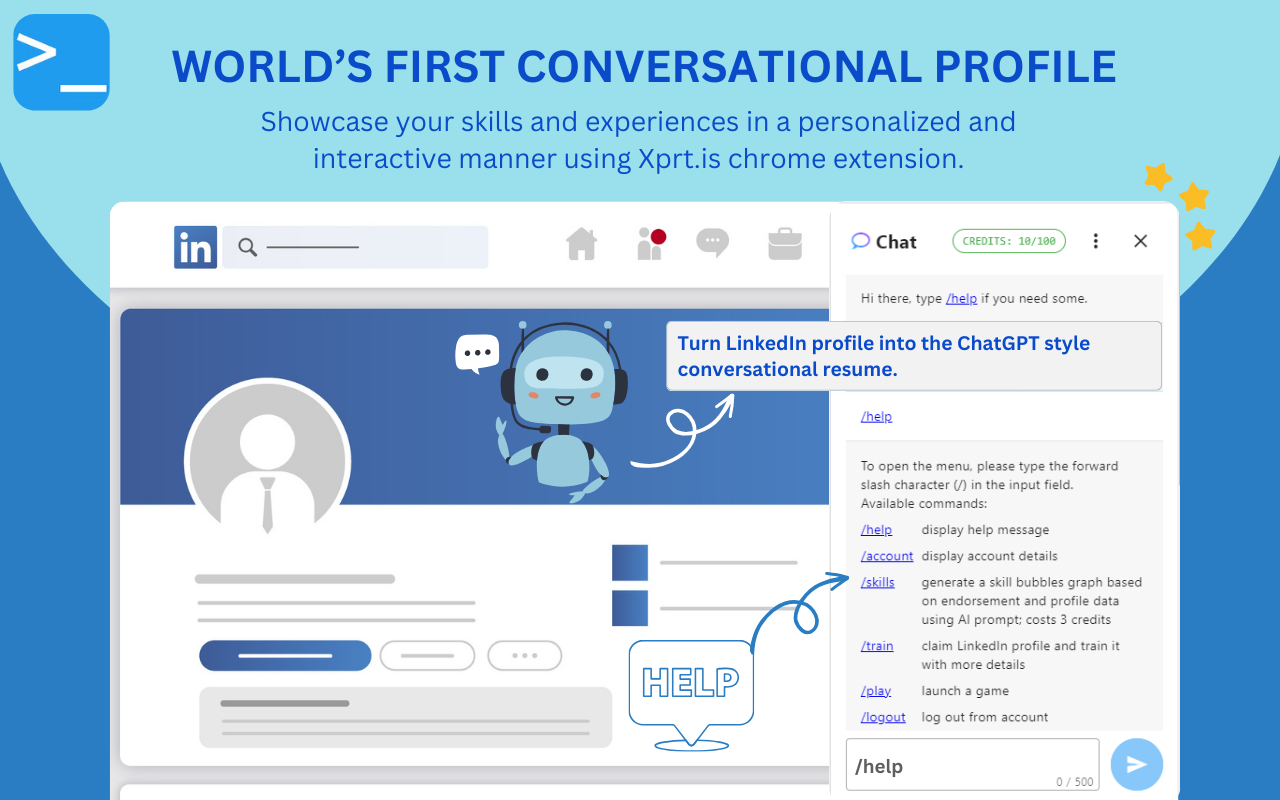The height and width of the screenshot is (800, 1280).
Task: Open the LinkedIn home icon
Action: (582, 243)
